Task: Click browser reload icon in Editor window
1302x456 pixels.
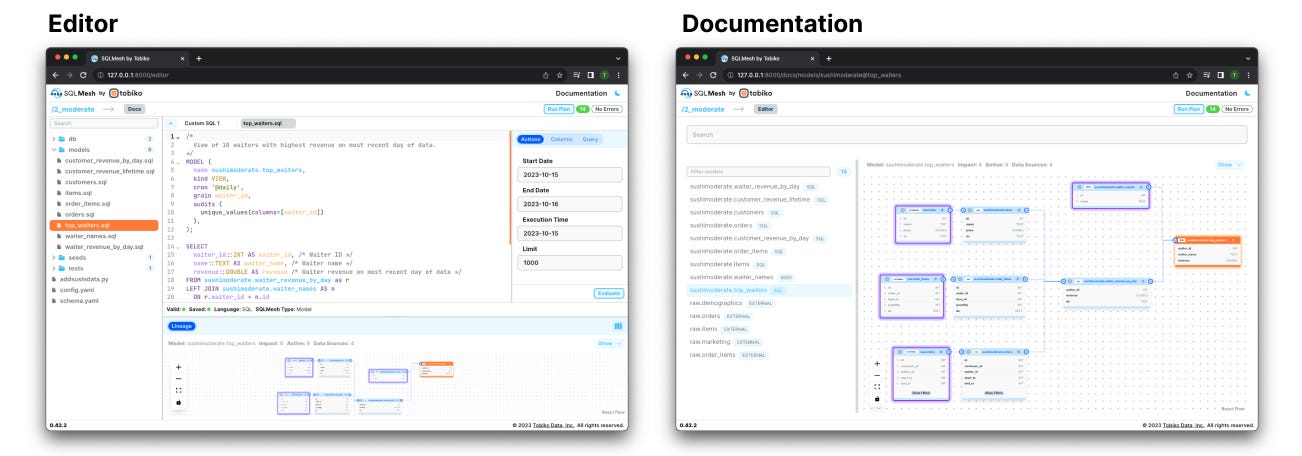Action: [81, 74]
